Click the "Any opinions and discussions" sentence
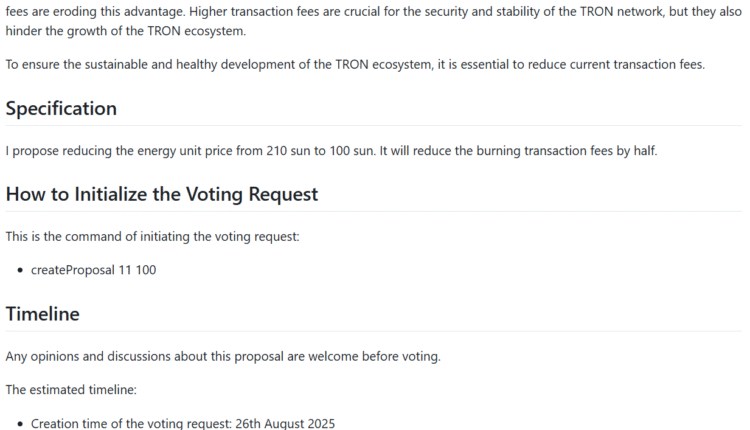 [222, 356]
